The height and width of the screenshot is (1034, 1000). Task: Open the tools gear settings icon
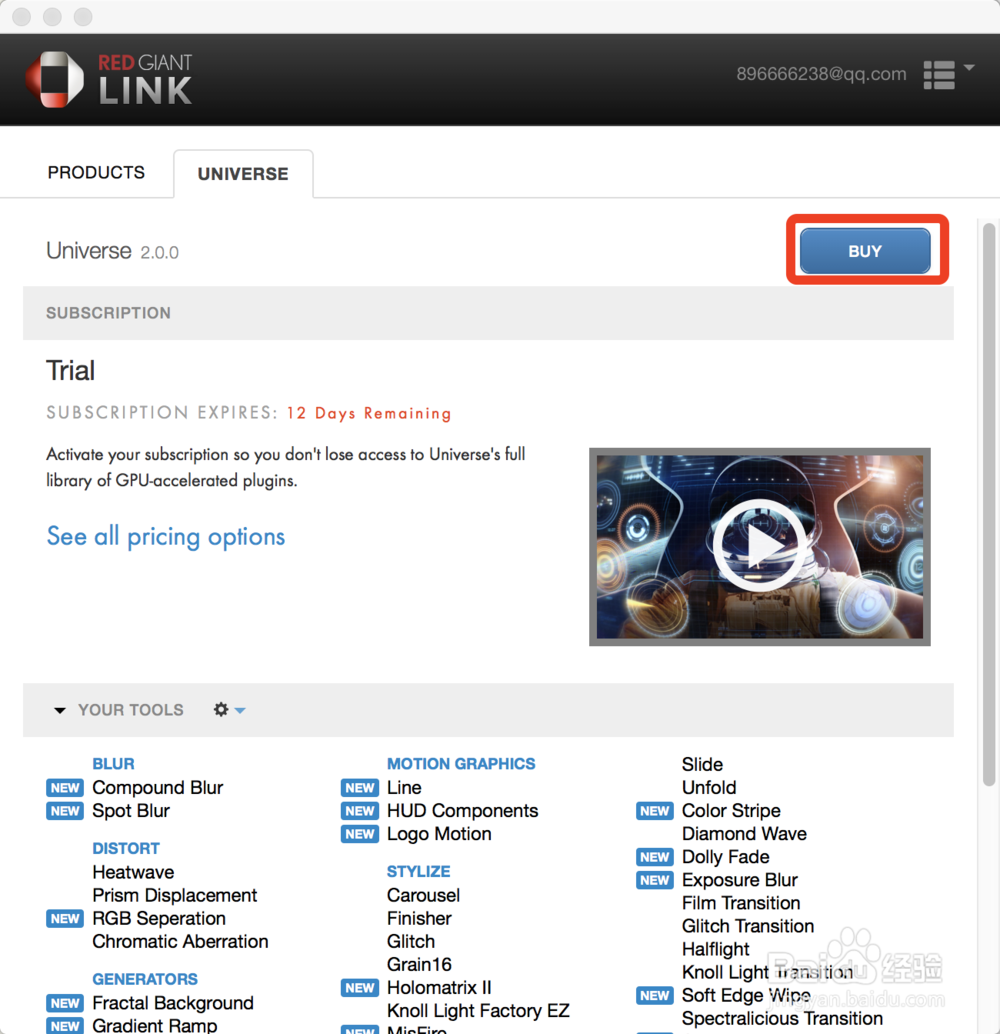pos(221,710)
